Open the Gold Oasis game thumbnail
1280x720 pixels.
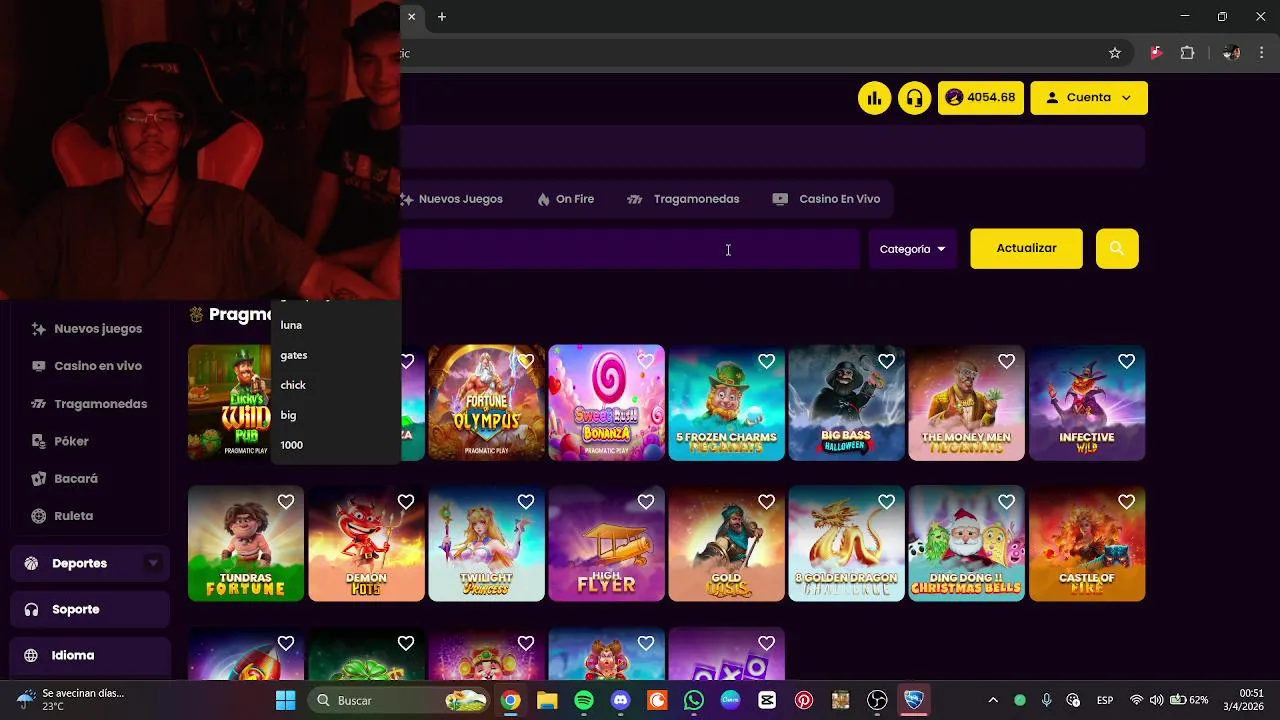pyautogui.click(x=726, y=543)
